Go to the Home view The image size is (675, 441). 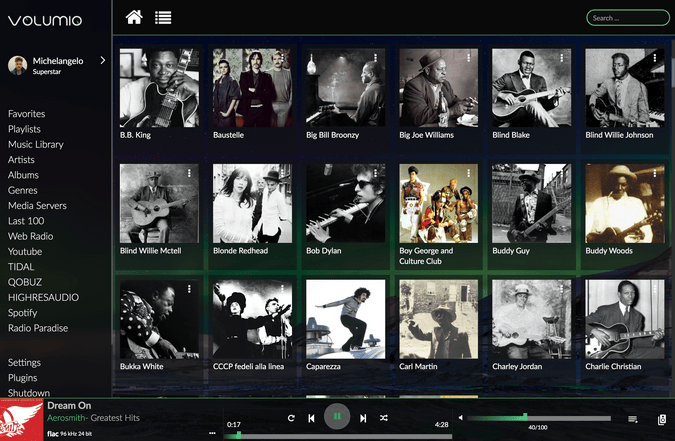[134, 17]
